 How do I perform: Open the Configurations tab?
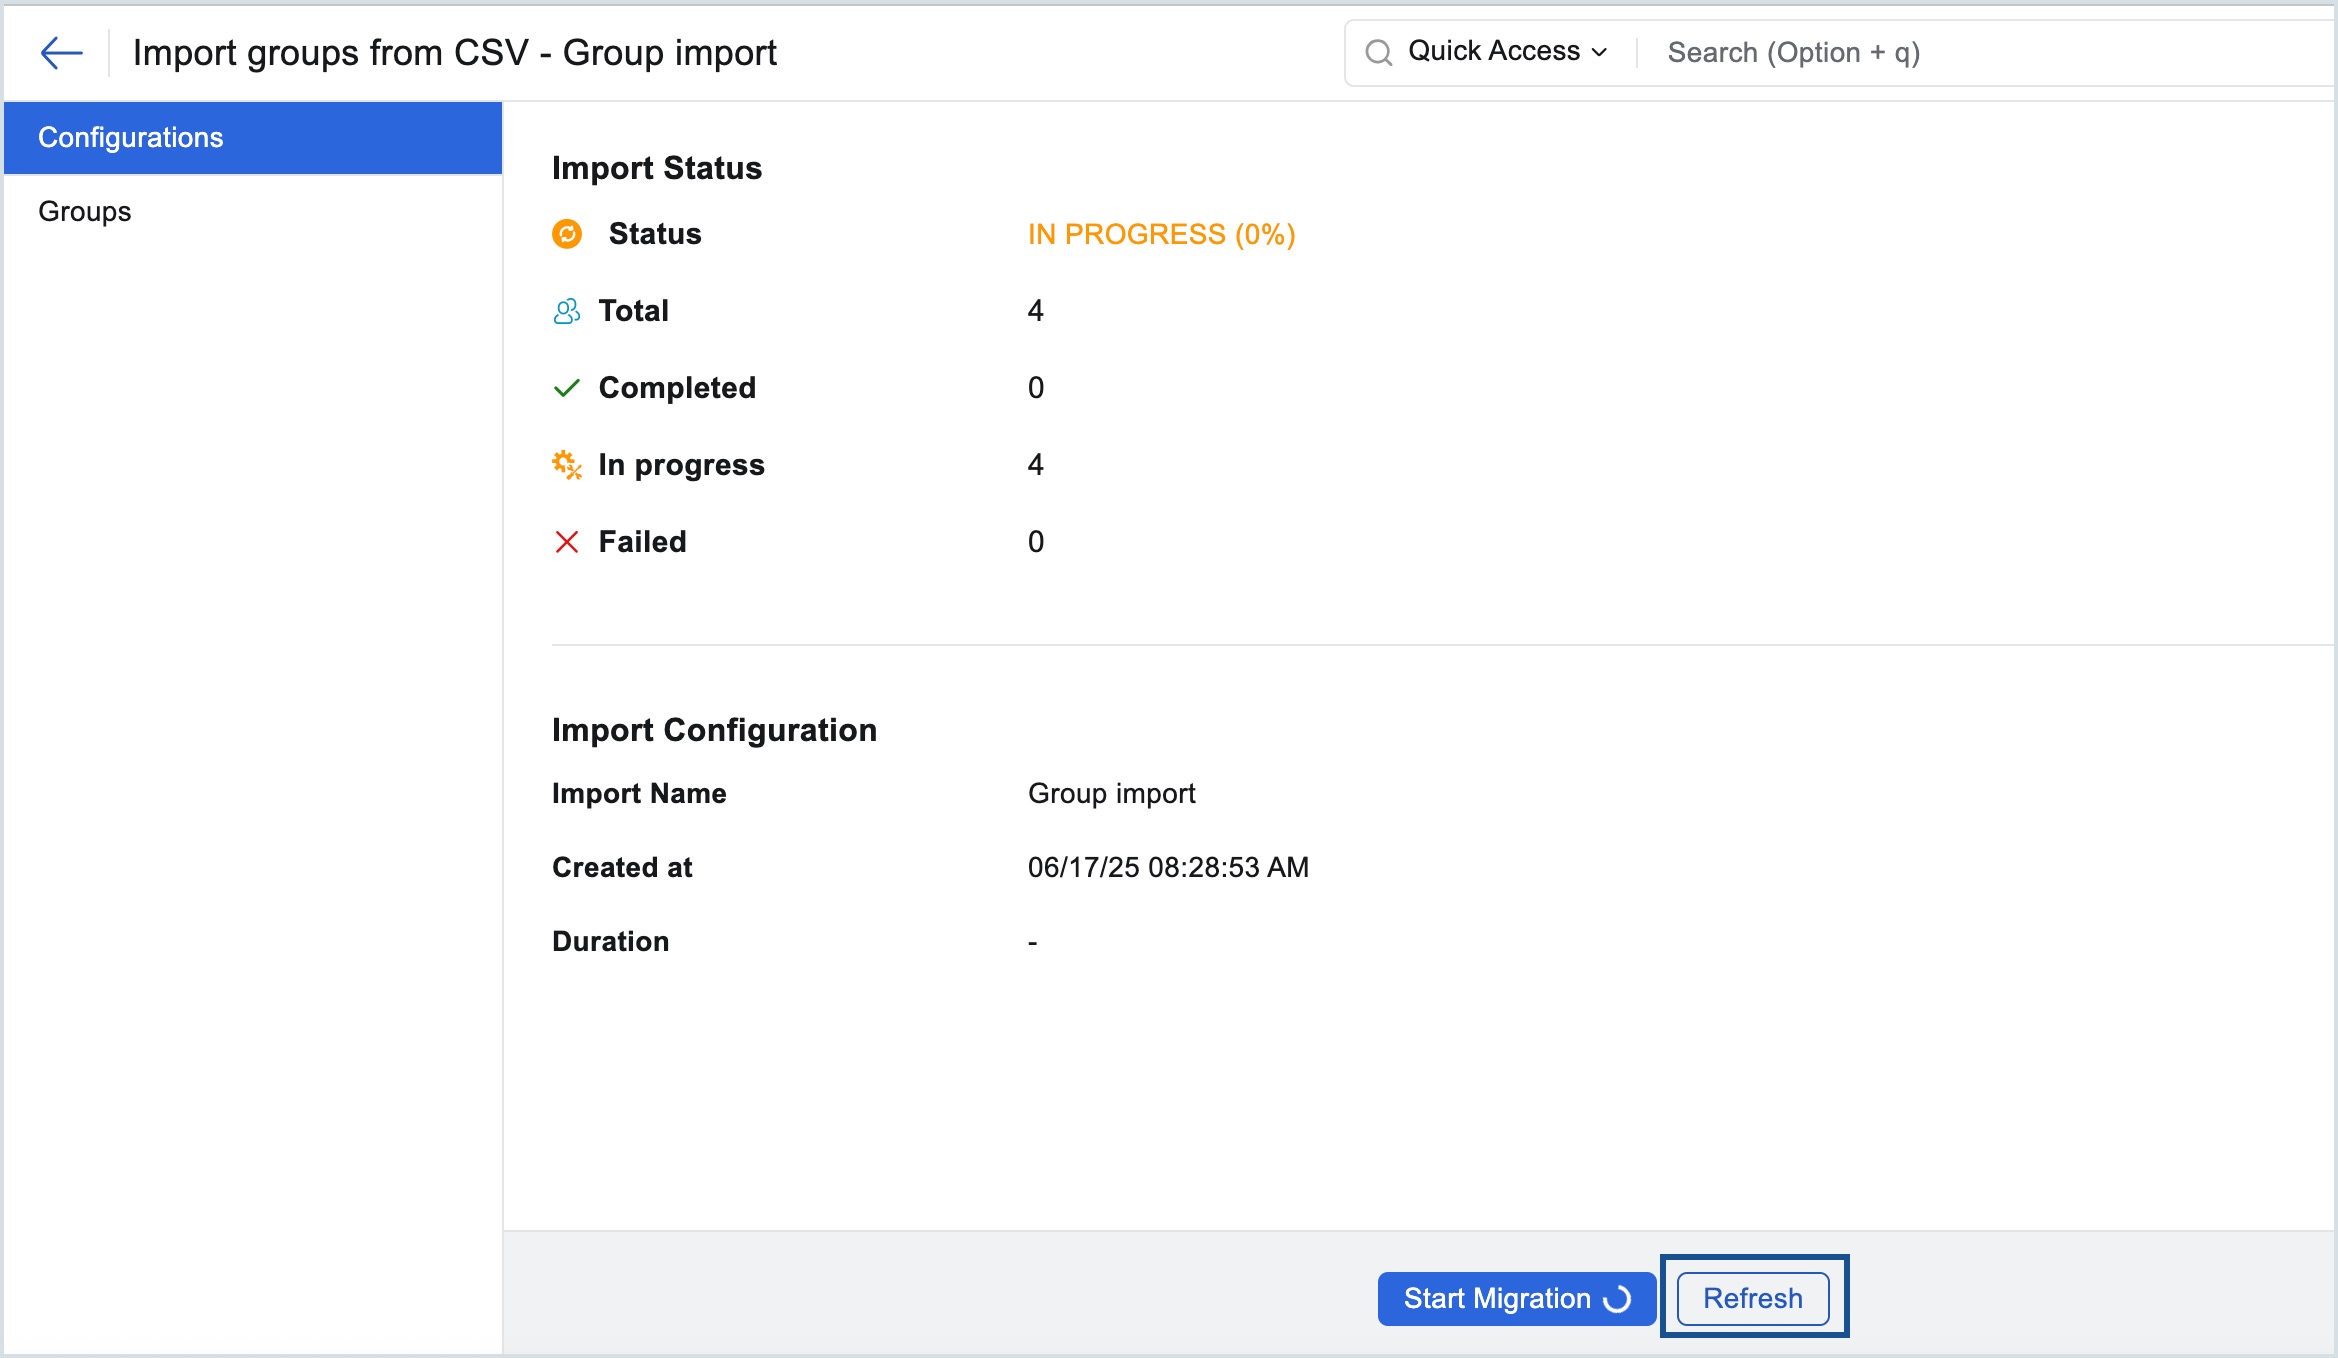[x=253, y=138]
